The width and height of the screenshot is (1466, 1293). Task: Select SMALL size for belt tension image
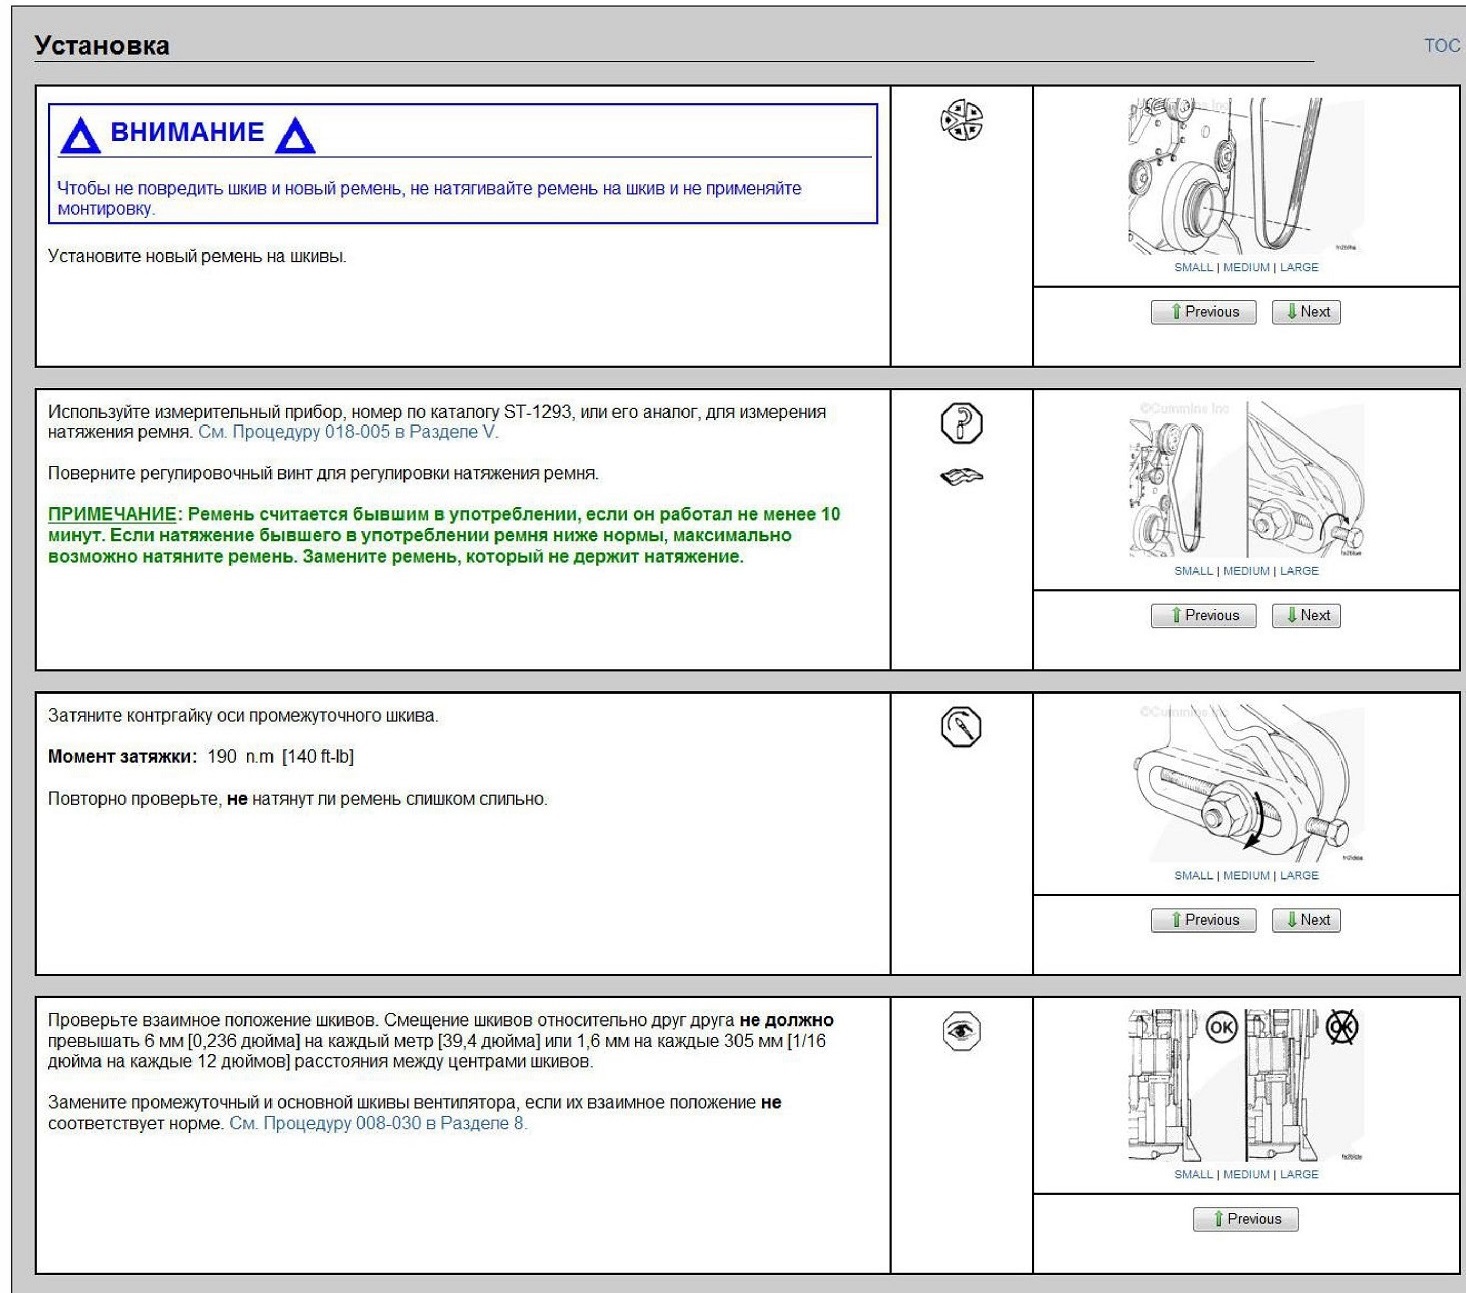click(x=1193, y=571)
